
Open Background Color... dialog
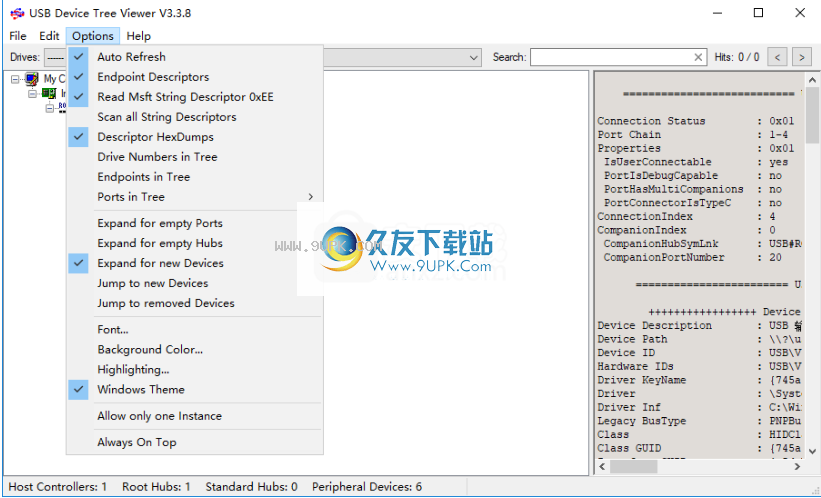coord(195,349)
